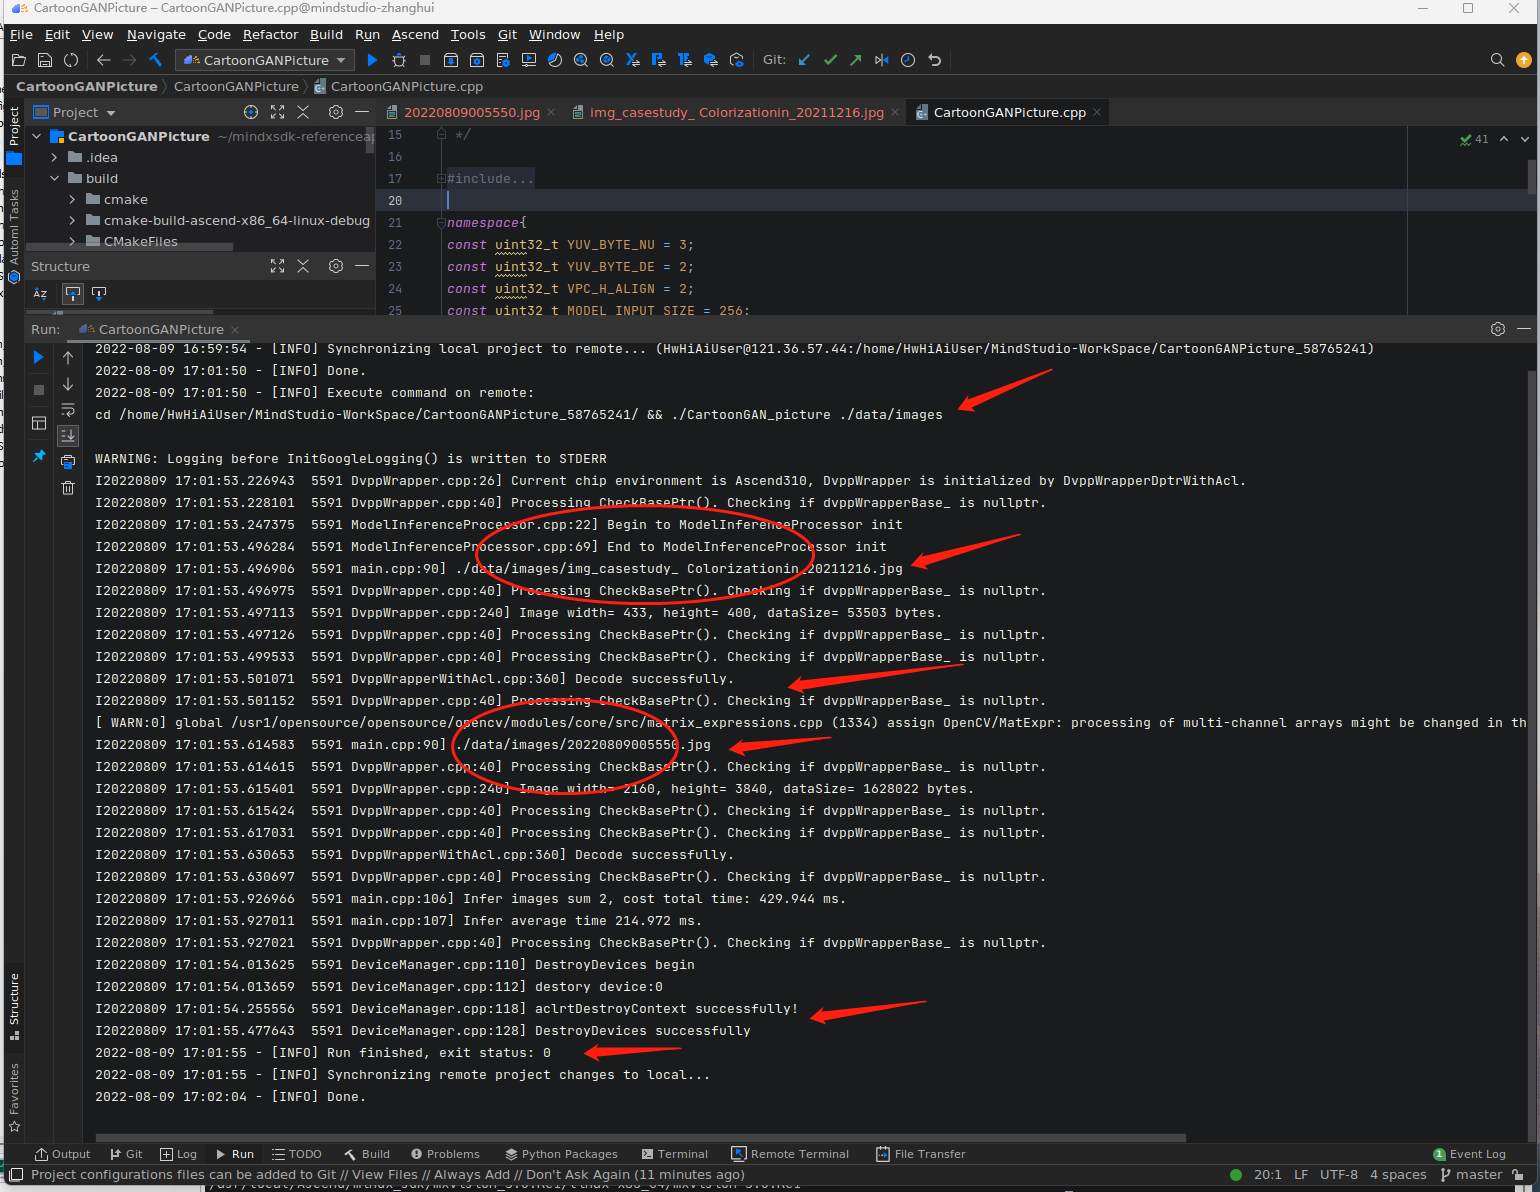Run CartoonGANPicture from the main toolbar
The height and width of the screenshot is (1192, 1540).
[x=372, y=60]
